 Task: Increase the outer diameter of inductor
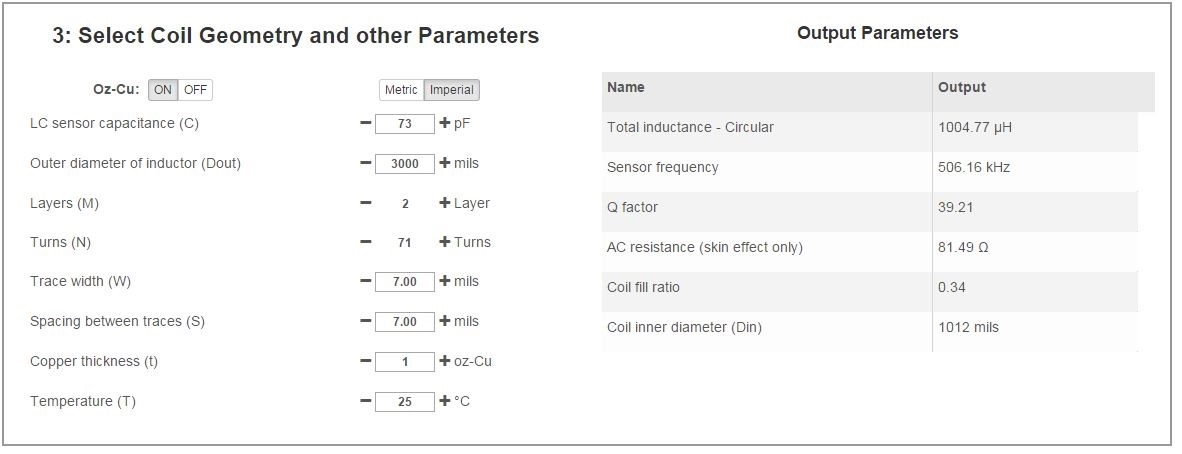[x=445, y=163]
